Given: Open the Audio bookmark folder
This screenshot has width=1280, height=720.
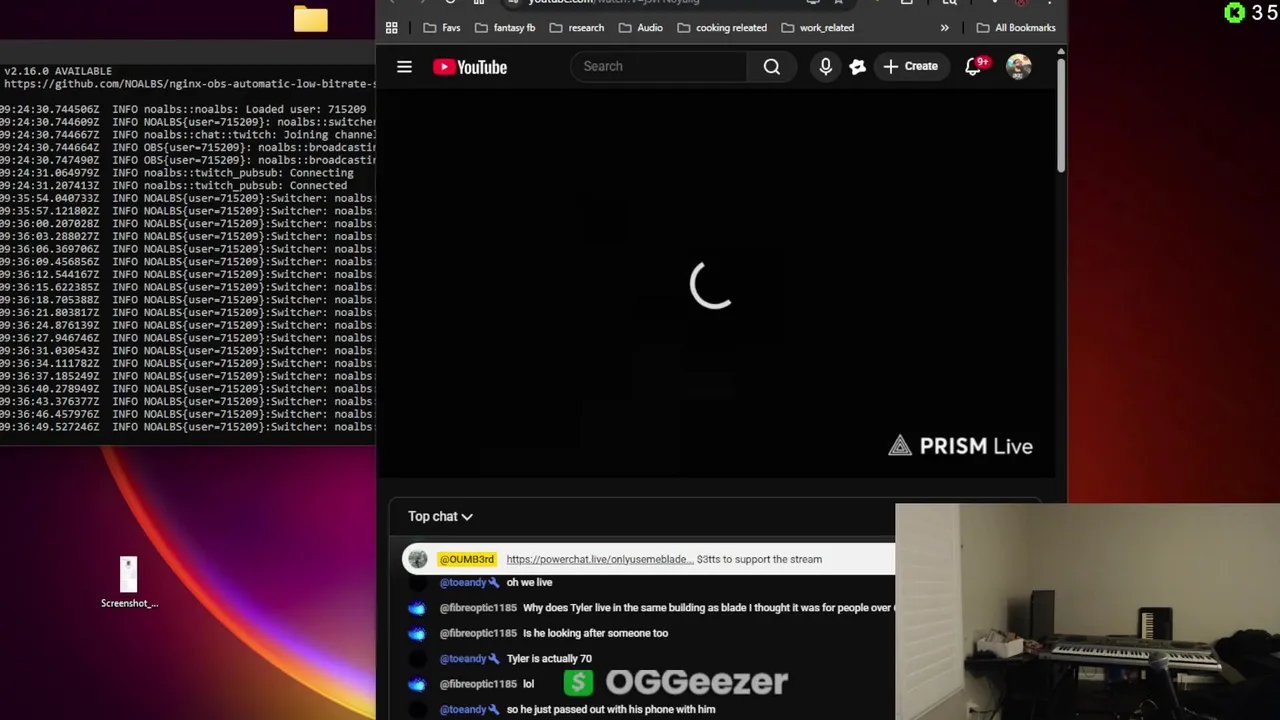Looking at the screenshot, I should [640, 28].
